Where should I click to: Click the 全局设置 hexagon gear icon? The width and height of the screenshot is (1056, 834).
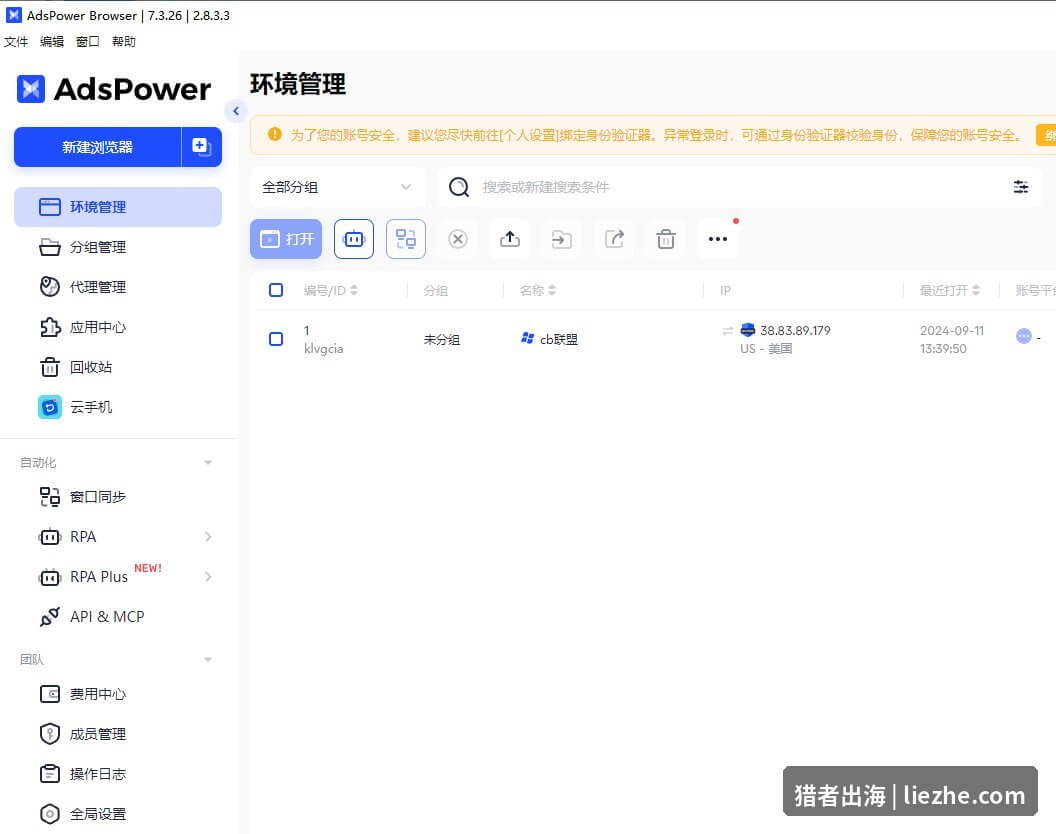[x=50, y=814]
